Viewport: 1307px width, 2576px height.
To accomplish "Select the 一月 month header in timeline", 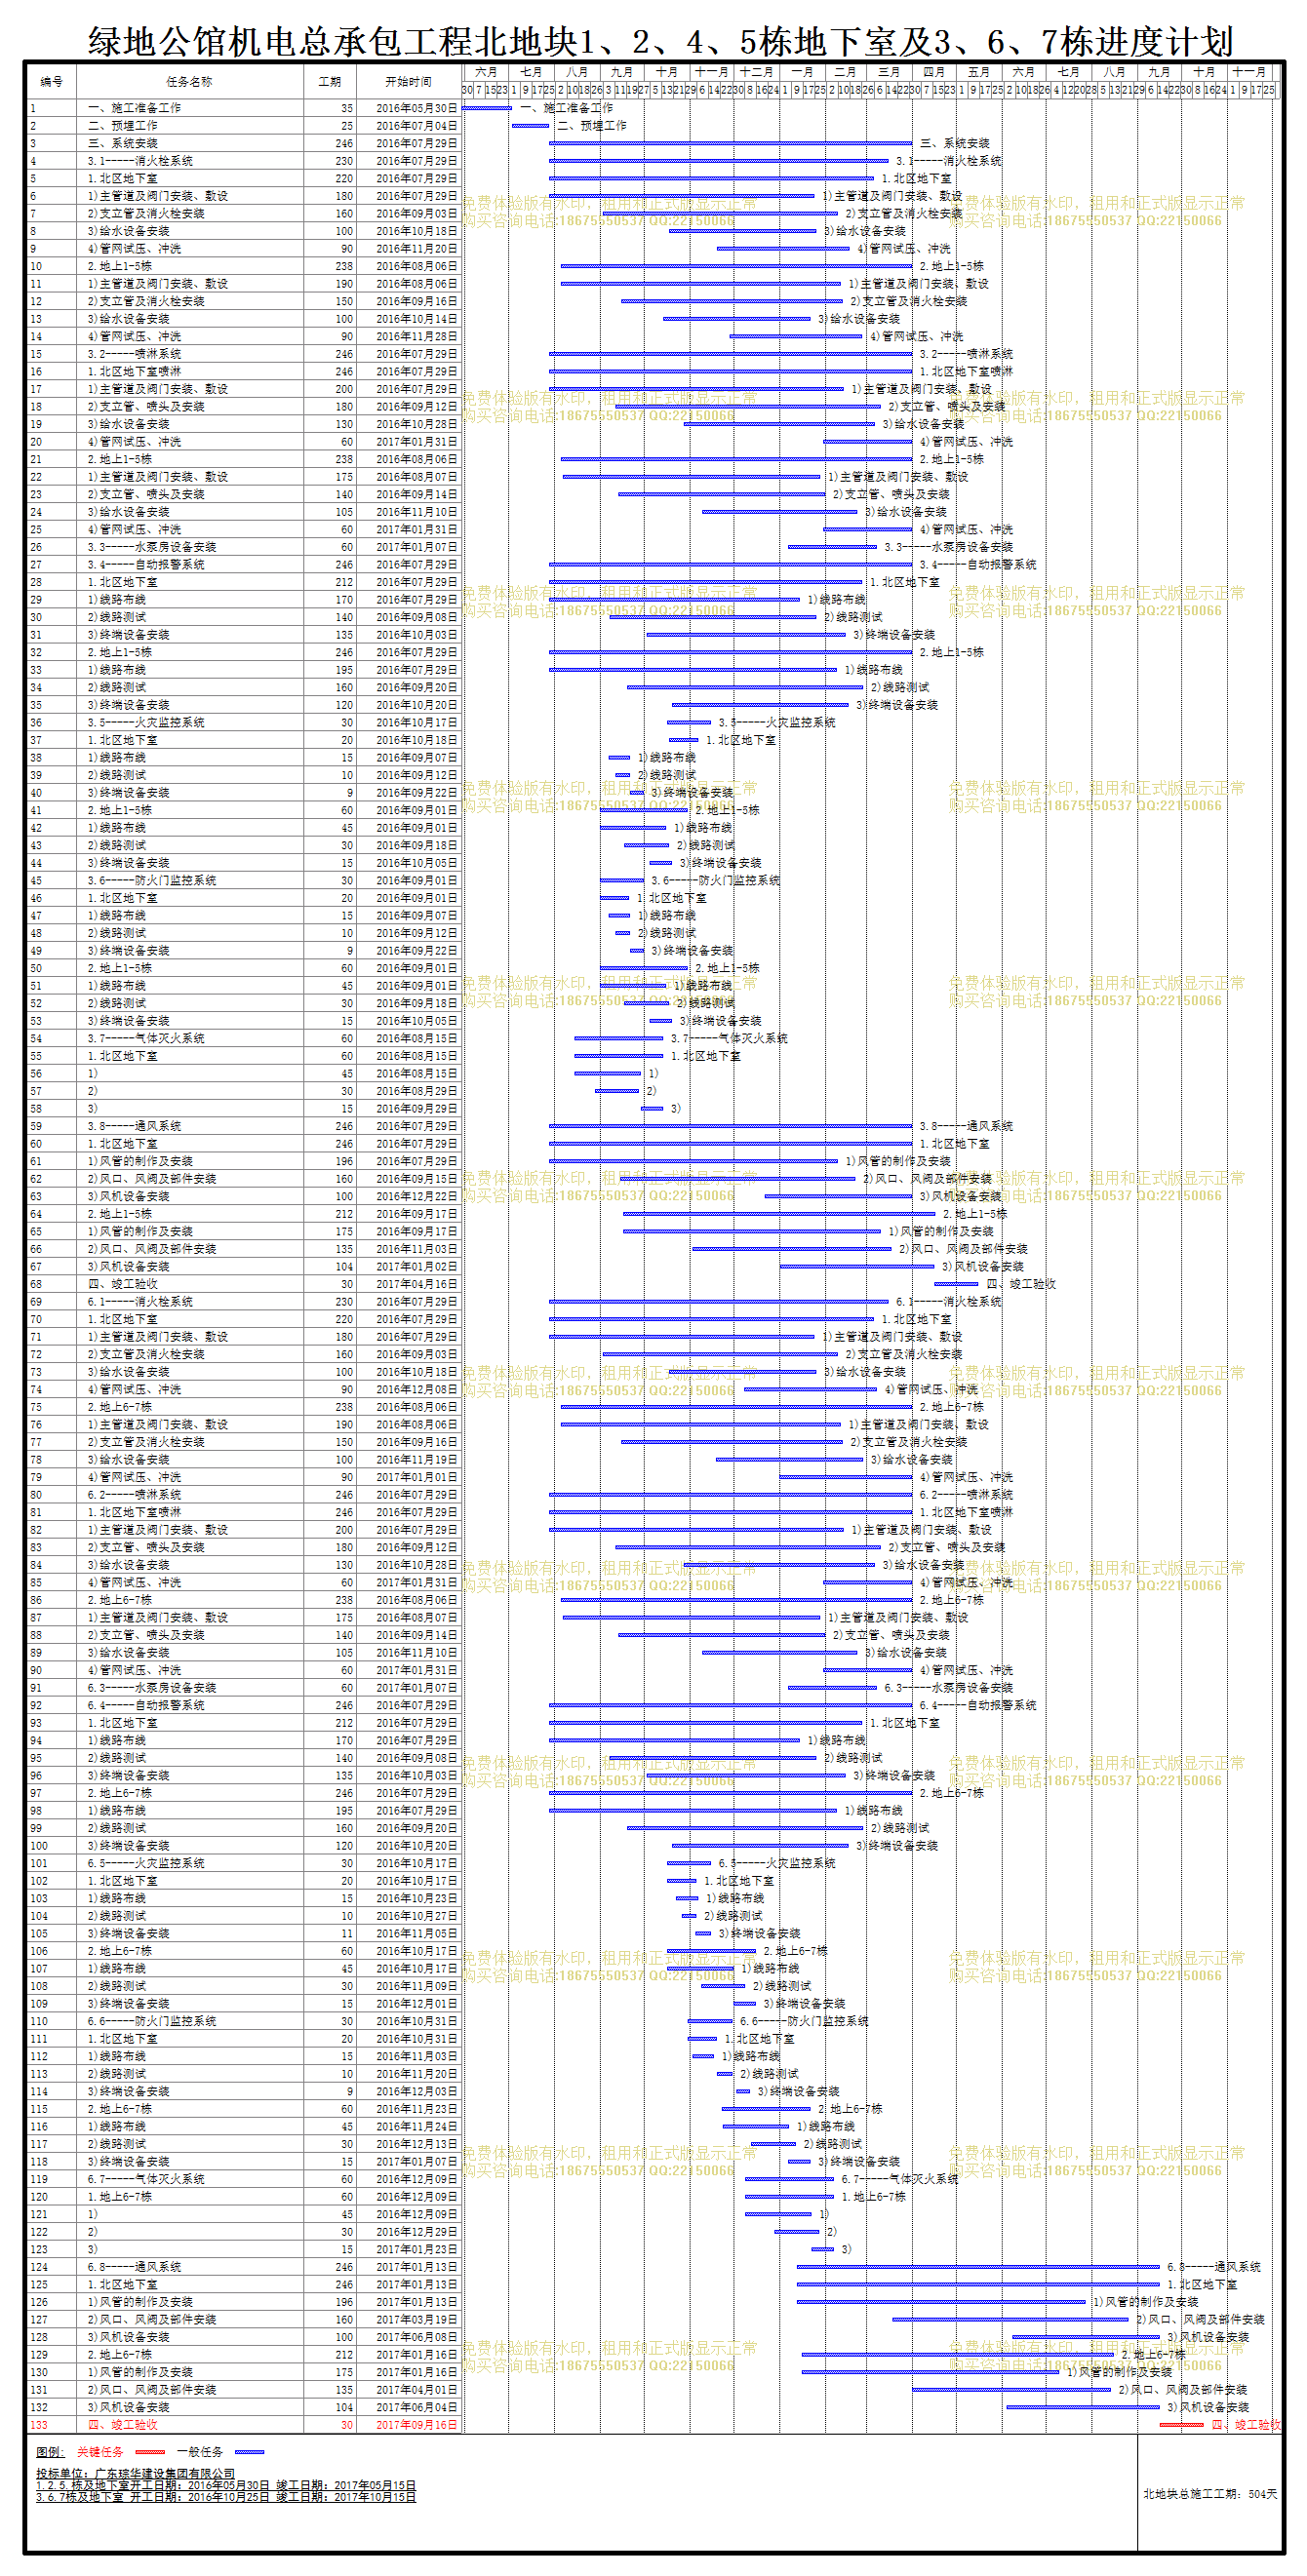I will click(802, 72).
